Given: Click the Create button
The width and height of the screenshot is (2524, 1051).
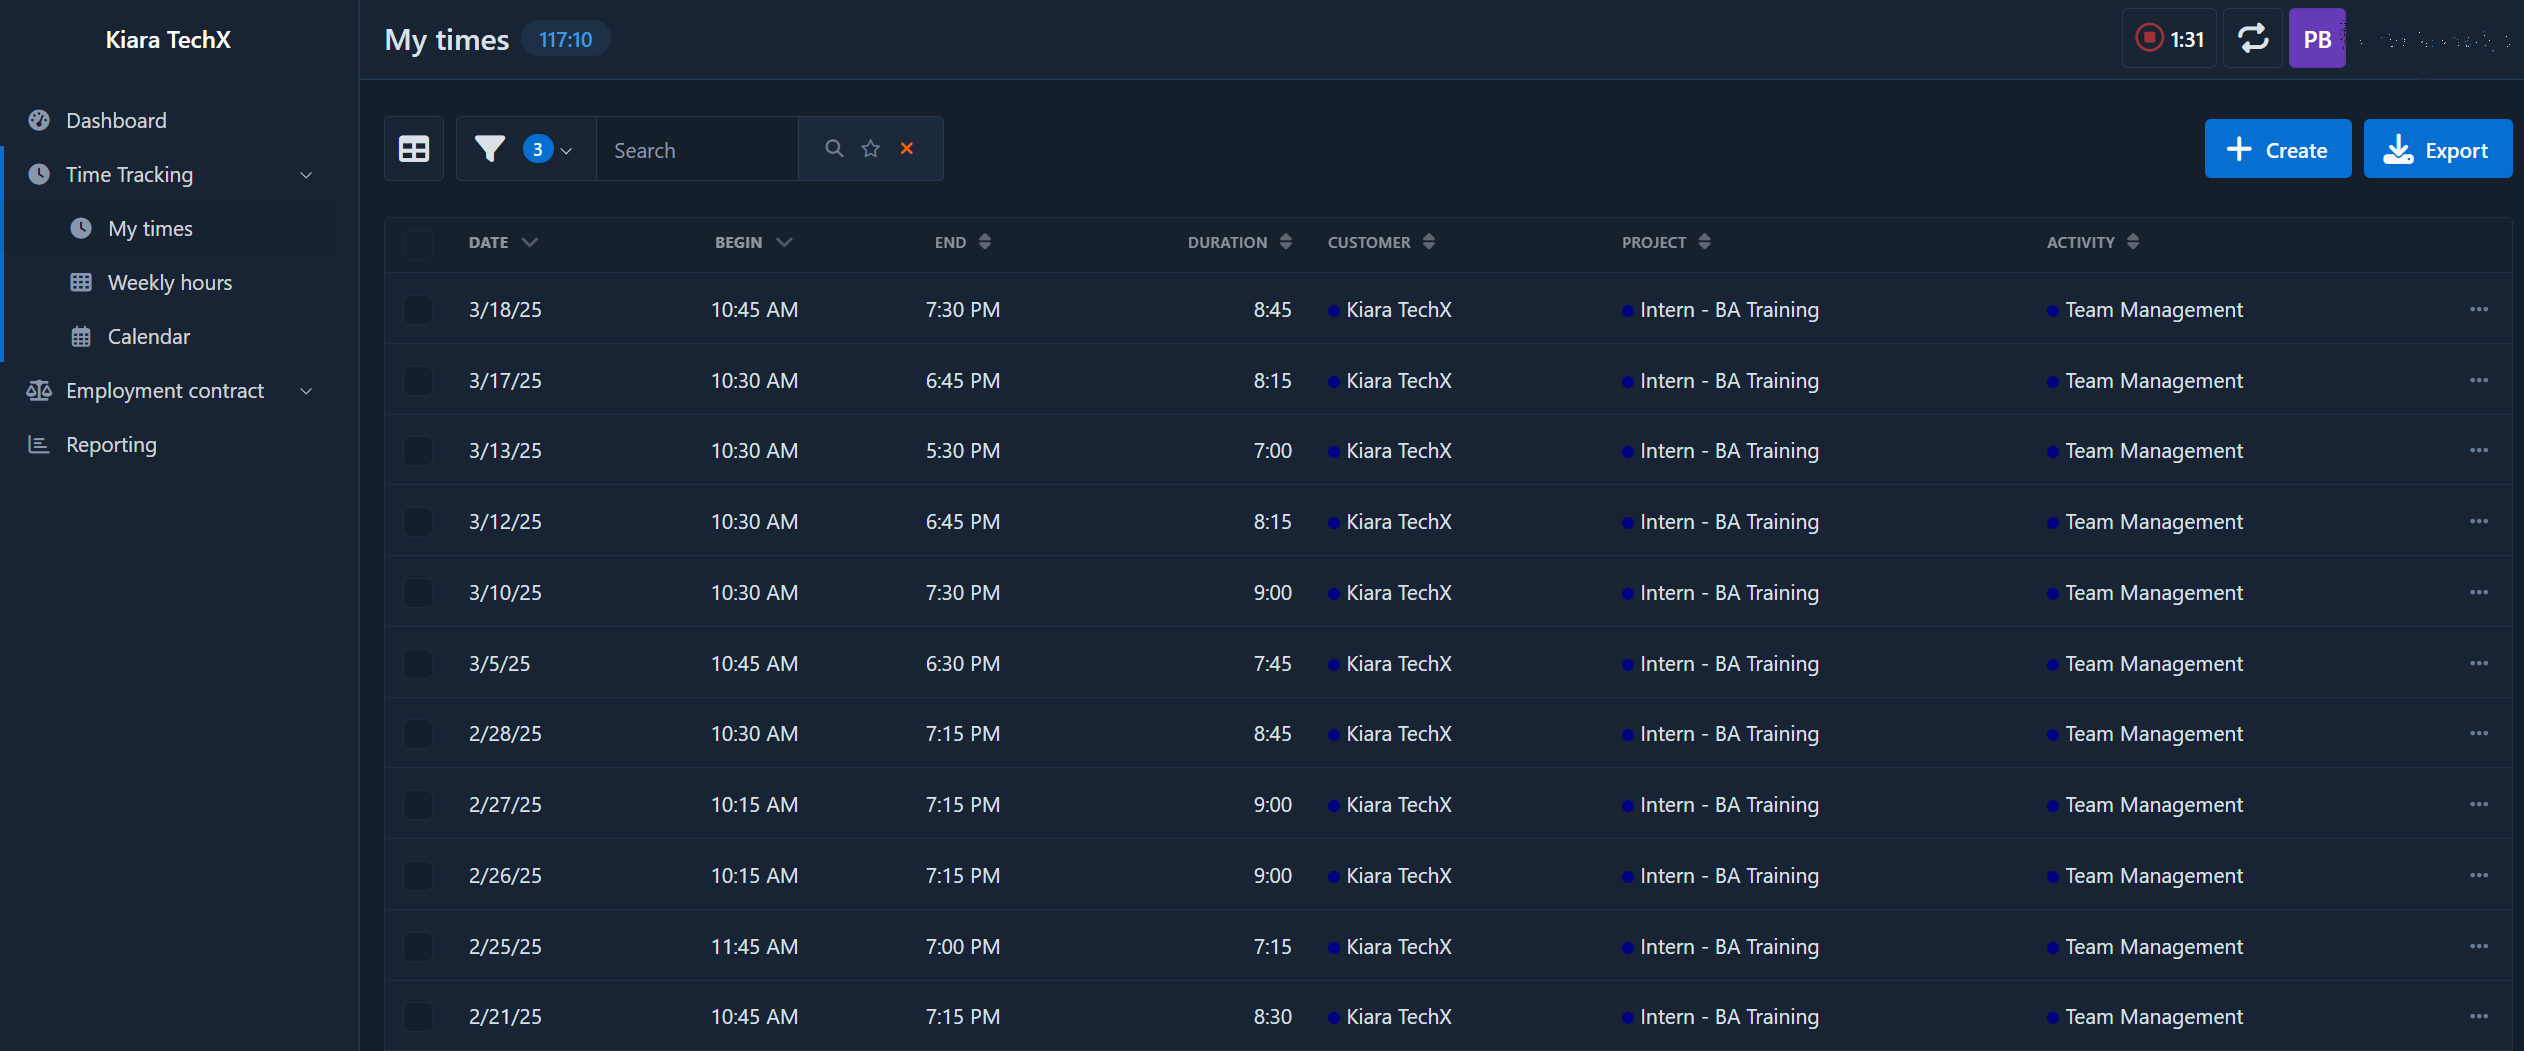Looking at the screenshot, I should (x=2277, y=150).
